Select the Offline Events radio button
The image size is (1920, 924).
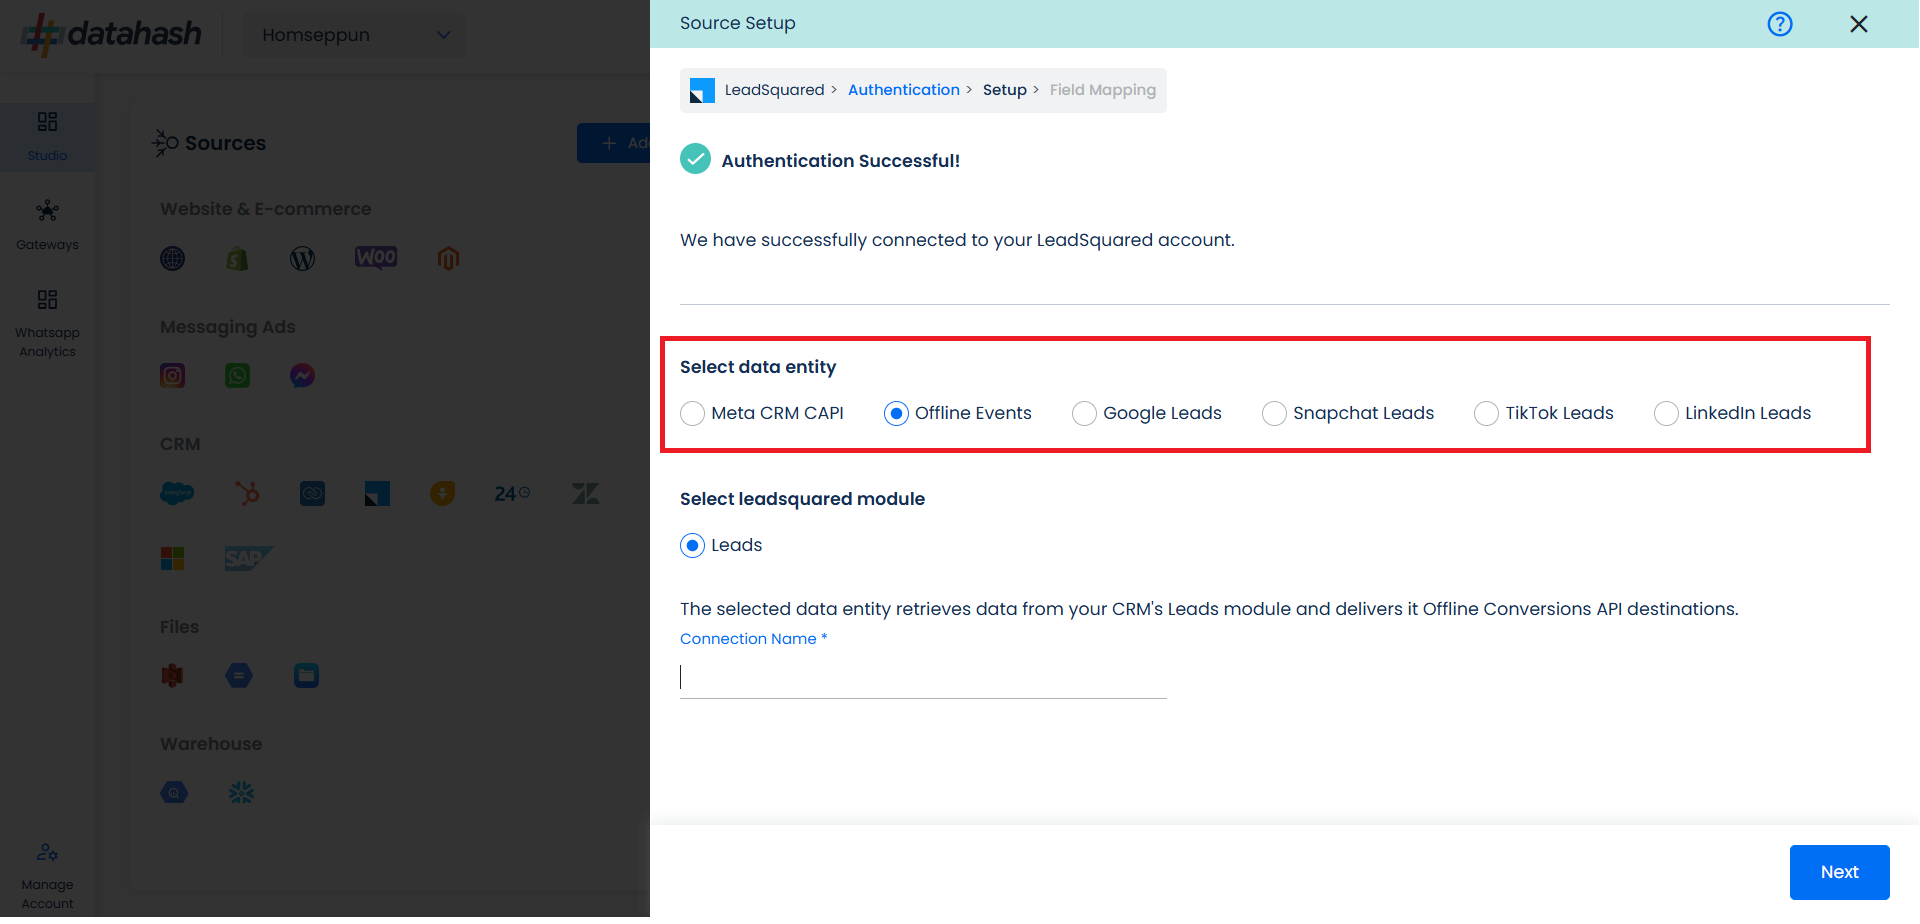tap(896, 414)
